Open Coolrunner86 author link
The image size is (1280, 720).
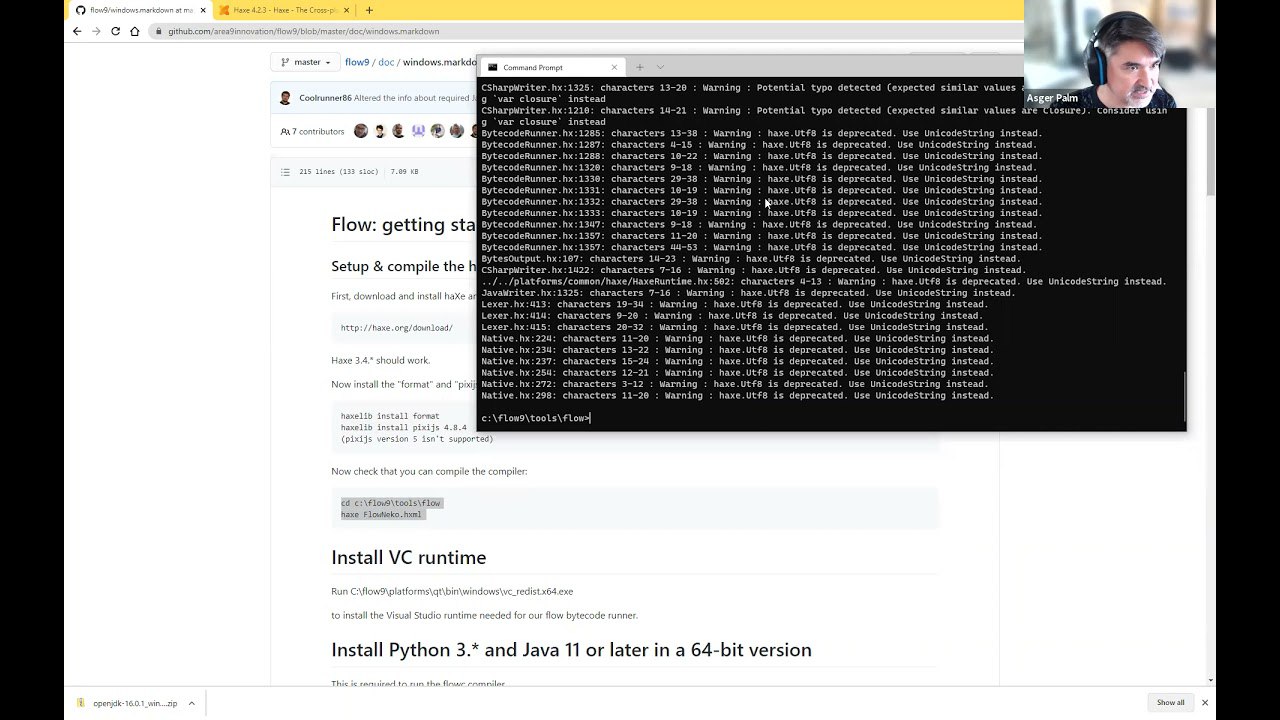[325, 98]
